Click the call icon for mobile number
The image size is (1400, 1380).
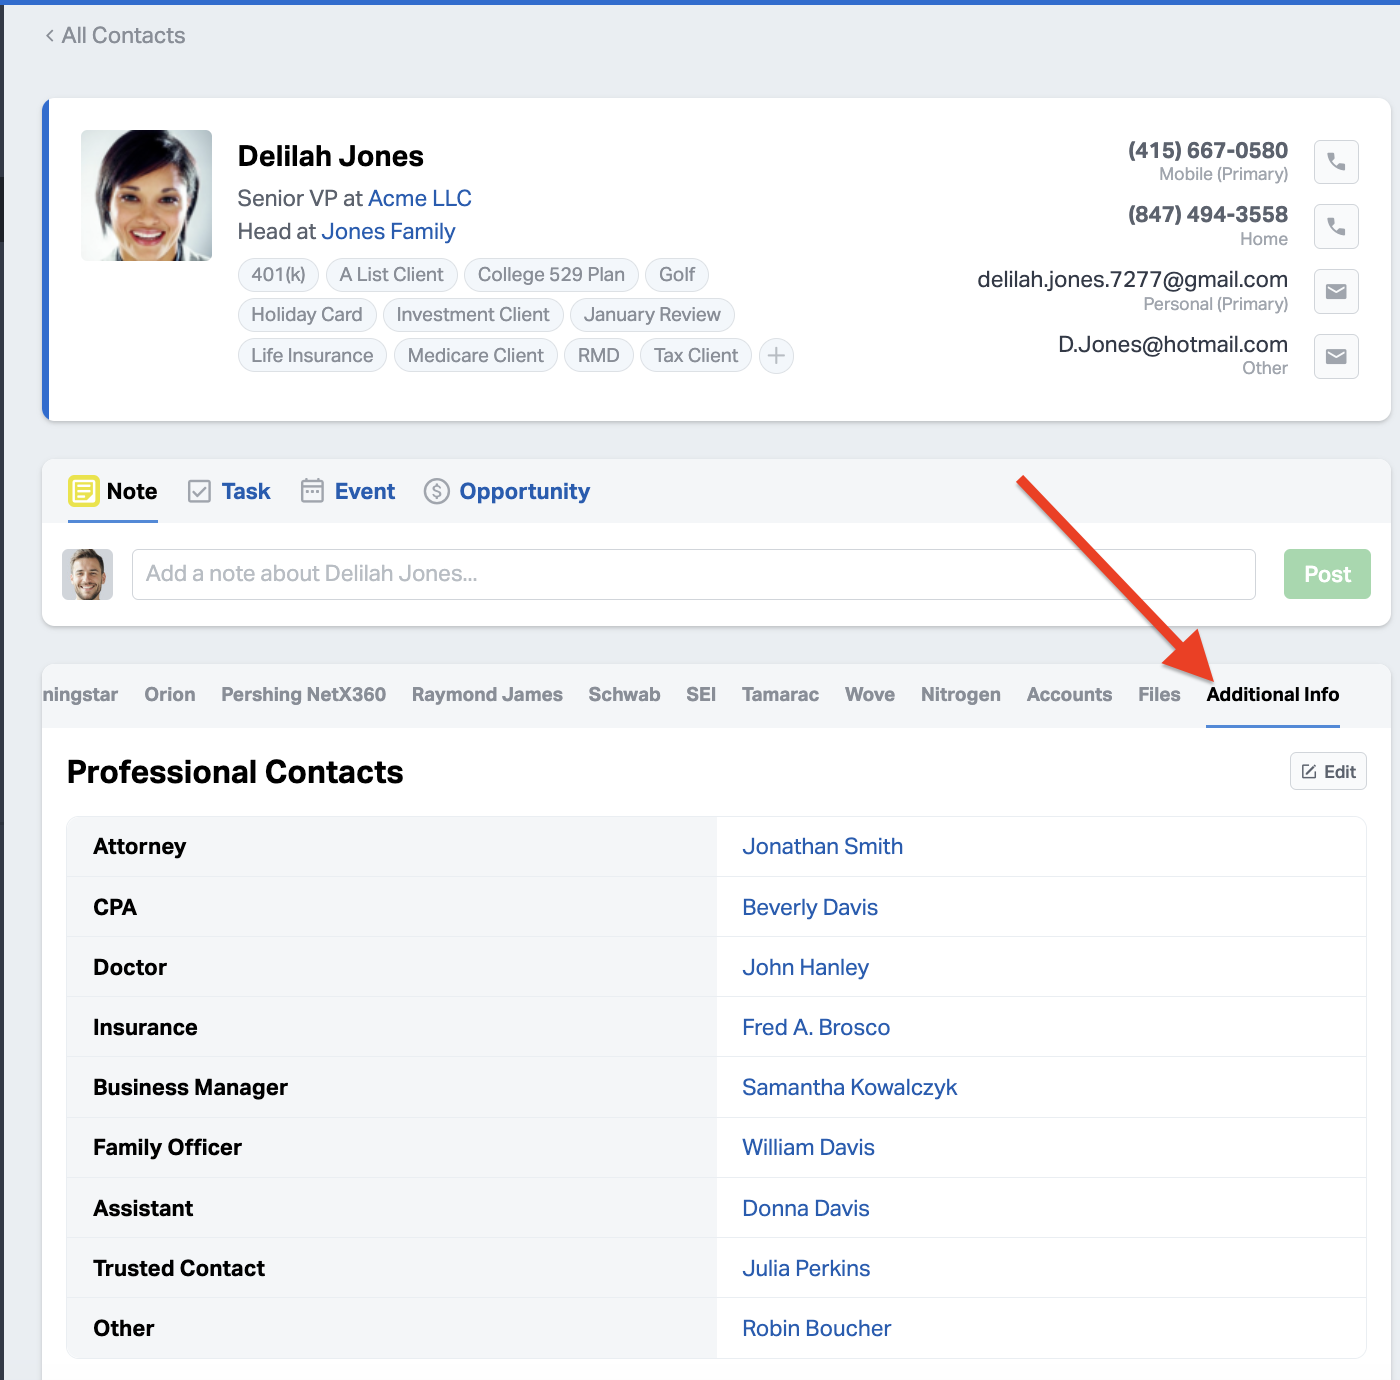pos(1335,162)
